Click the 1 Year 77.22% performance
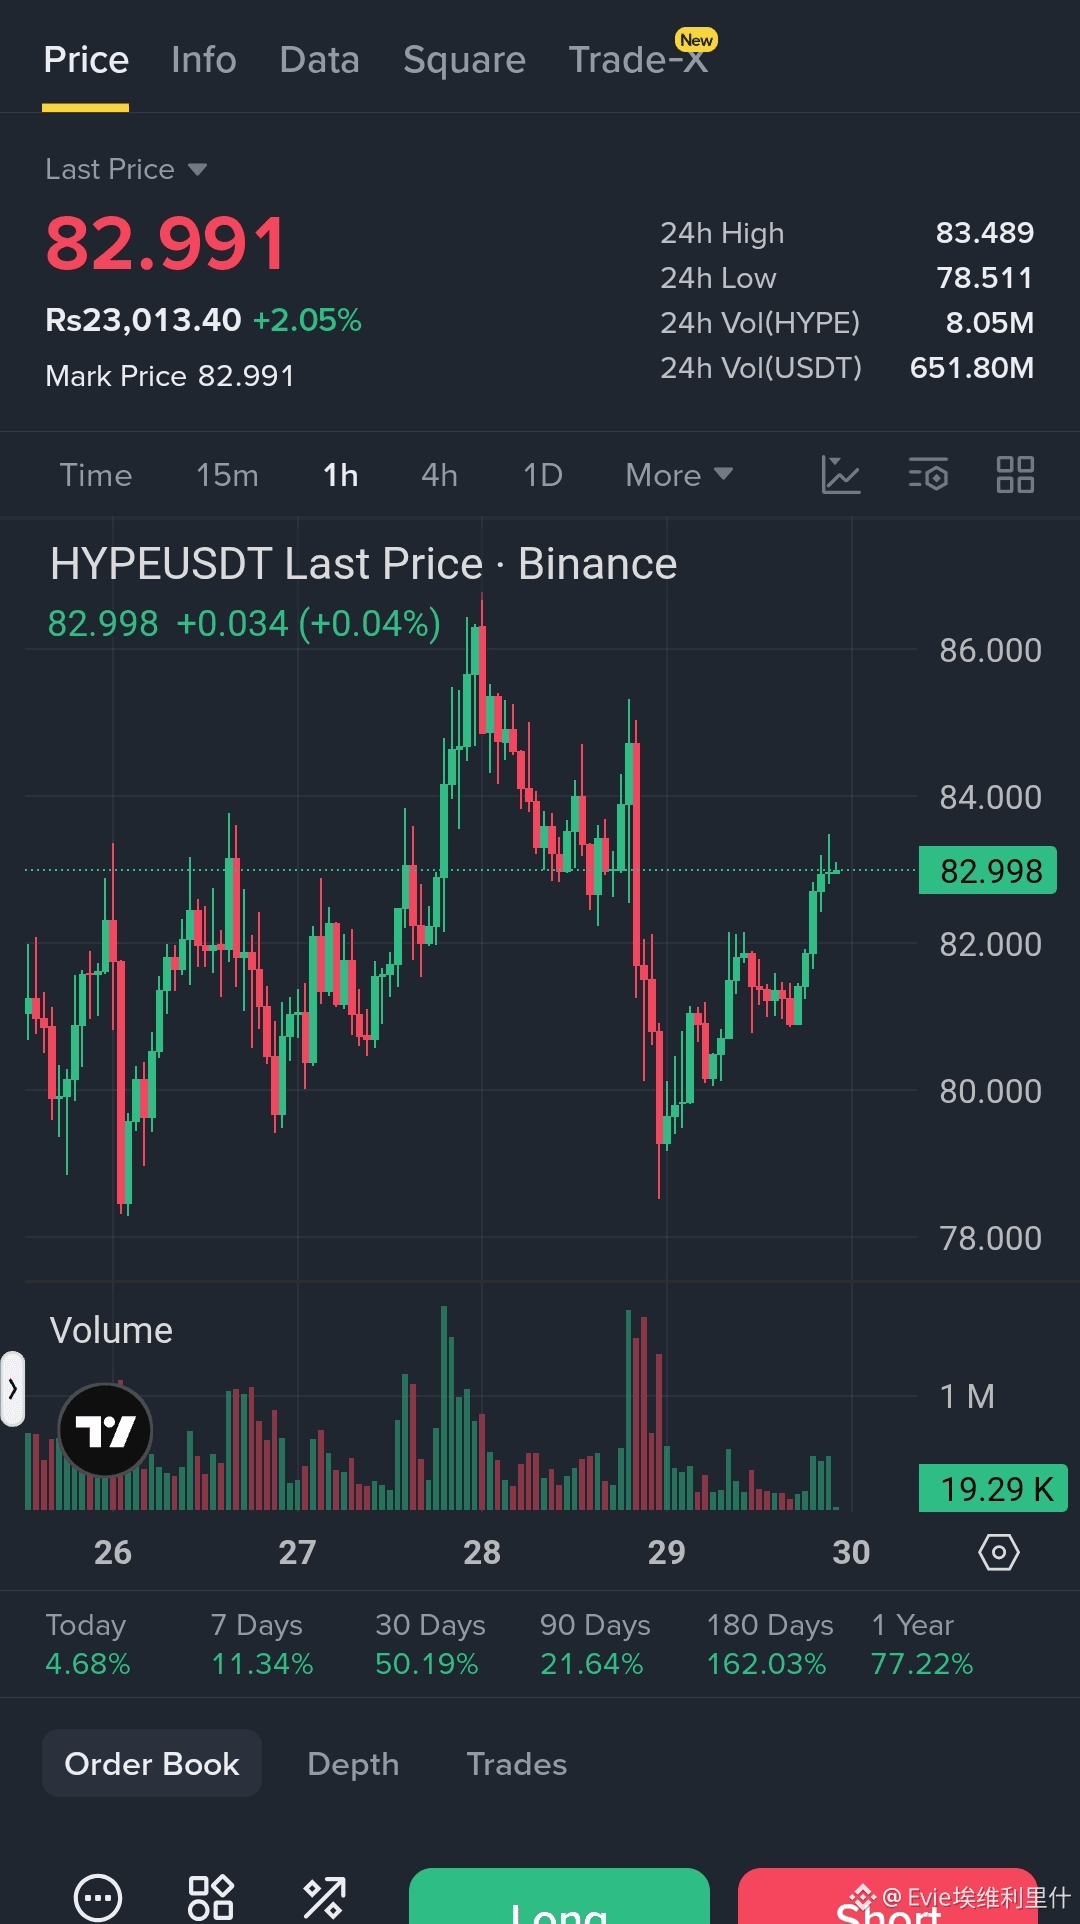1080x1924 pixels. pos(921,1644)
